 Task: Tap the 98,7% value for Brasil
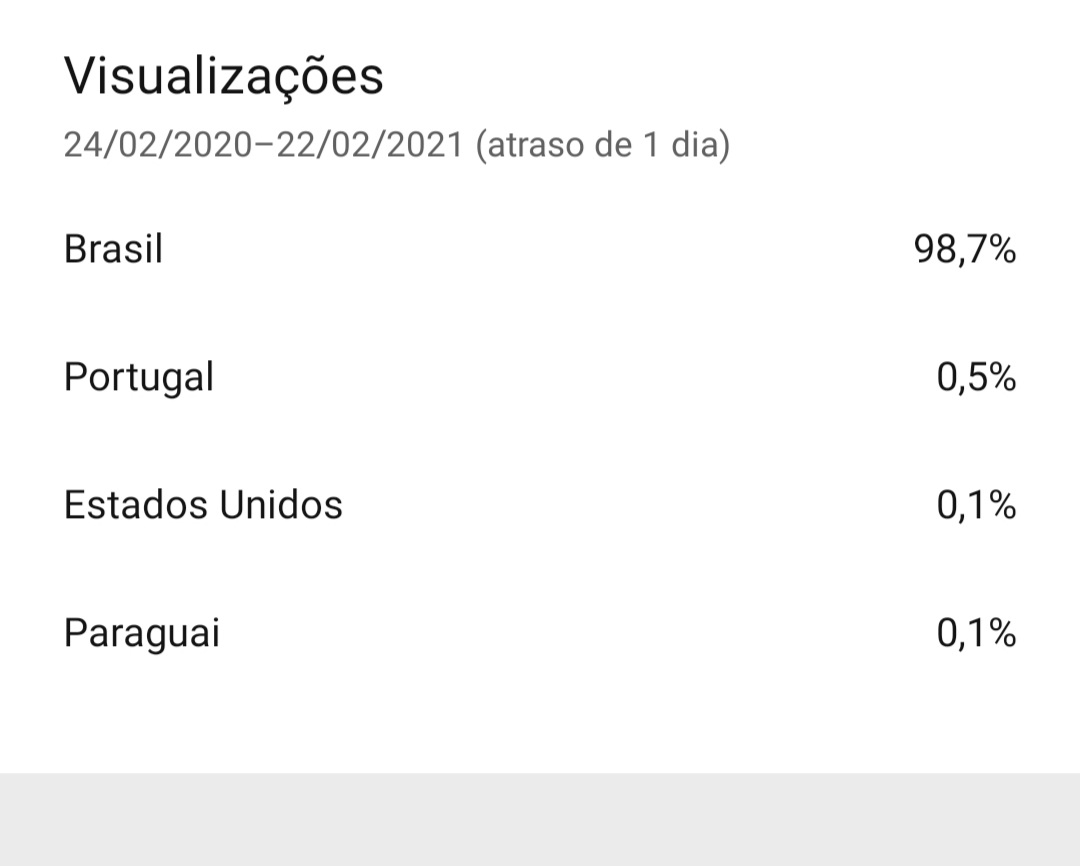[x=964, y=249]
